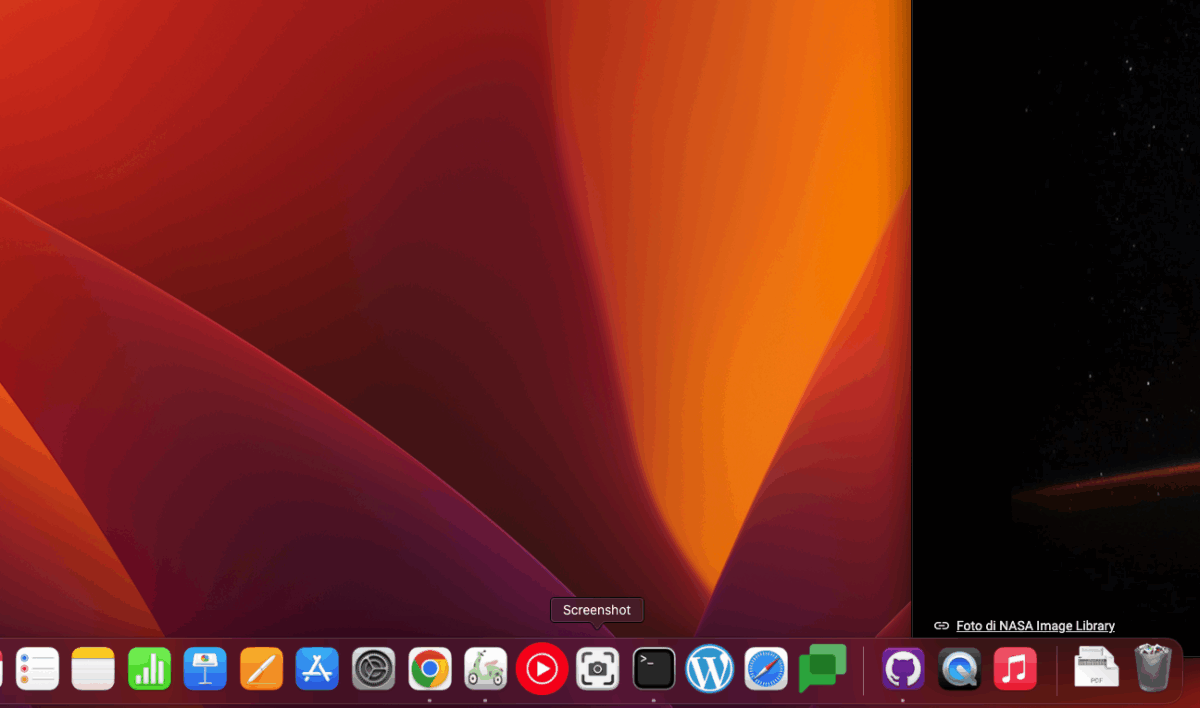1200x708 pixels.
Task: Follow the Foto di NASA Image Library link
Action: pyautogui.click(x=1035, y=626)
